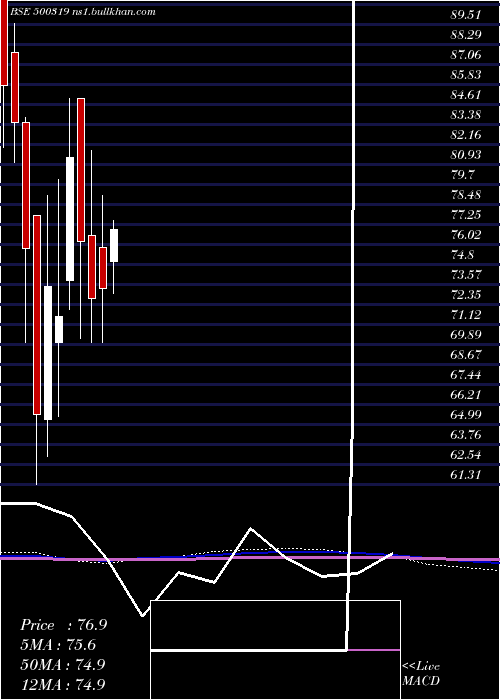Click the 67.44 price axis label
This screenshot has height=700, width=500.
(x=466, y=375)
